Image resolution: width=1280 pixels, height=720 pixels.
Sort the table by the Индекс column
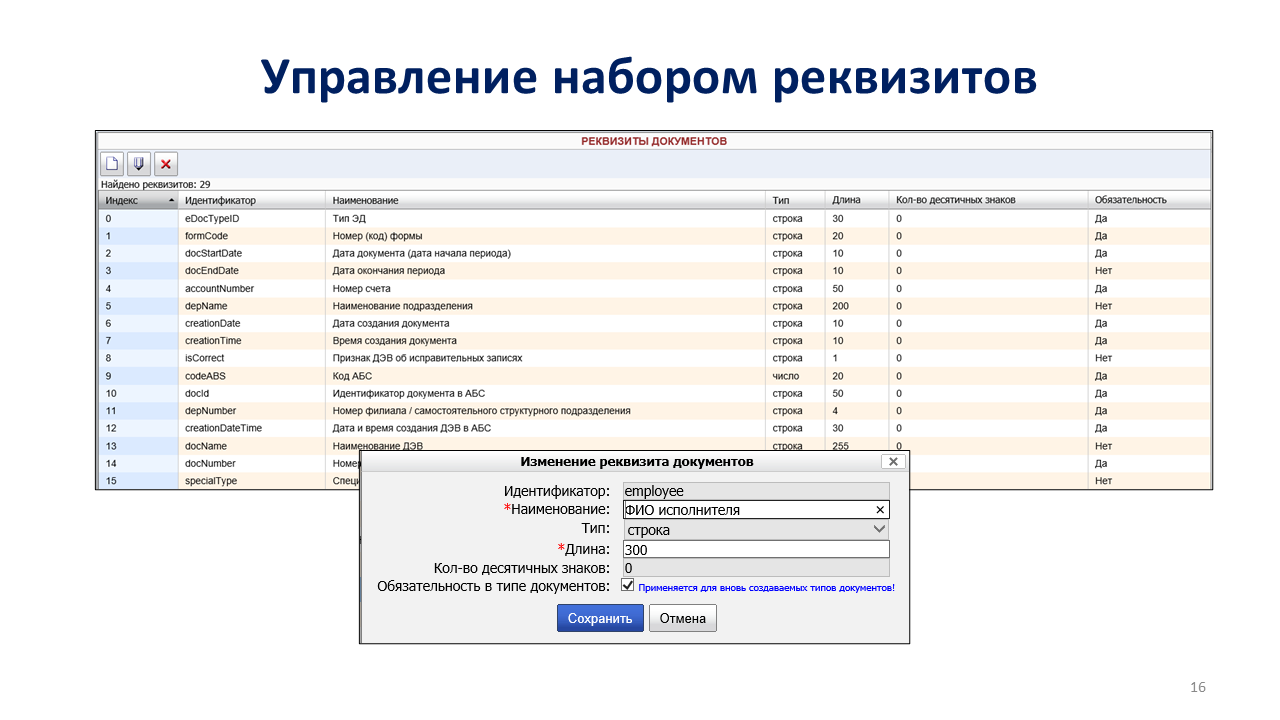point(138,200)
